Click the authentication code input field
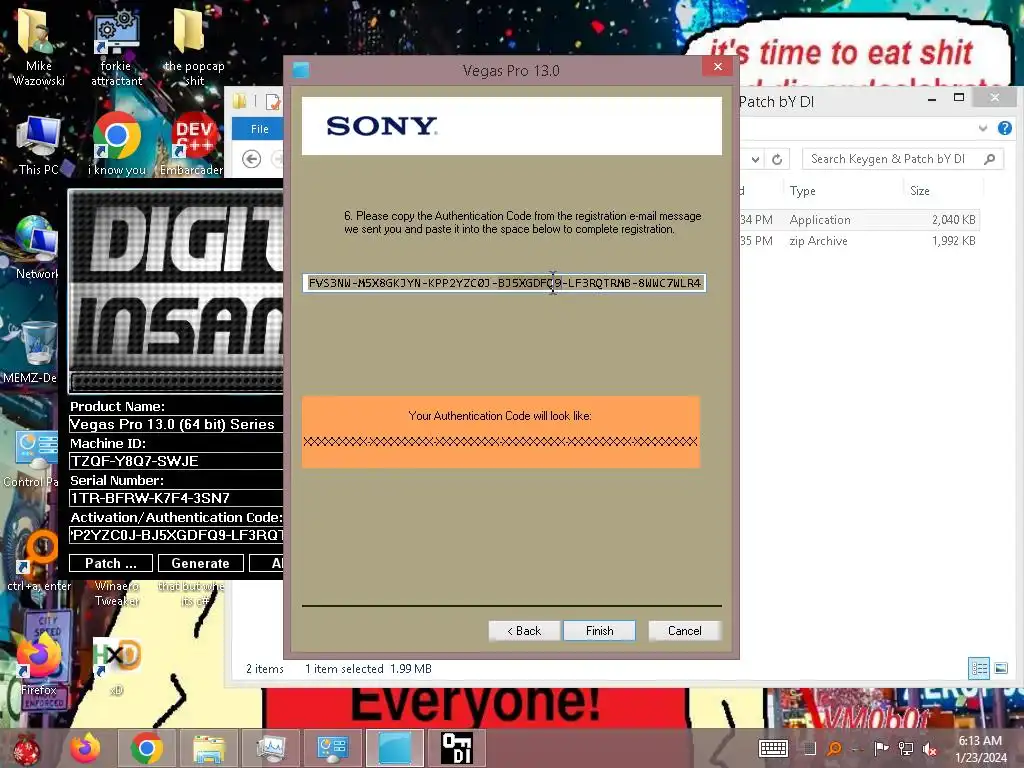 point(504,283)
